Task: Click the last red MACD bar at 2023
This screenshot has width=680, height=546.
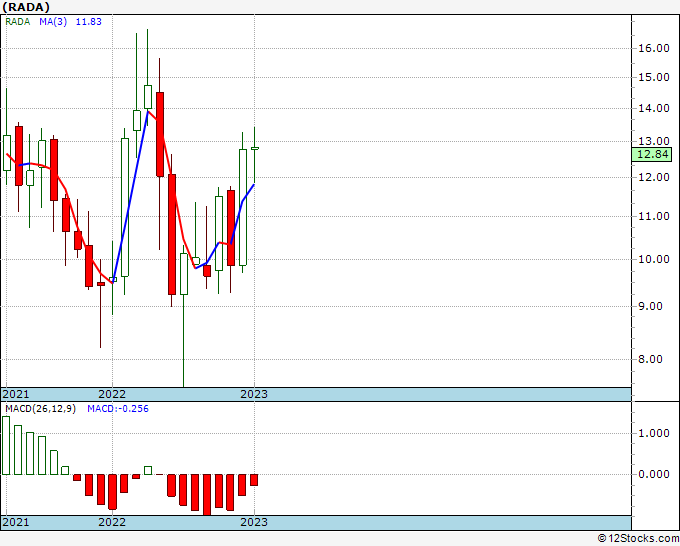Action: [x=254, y=480]
